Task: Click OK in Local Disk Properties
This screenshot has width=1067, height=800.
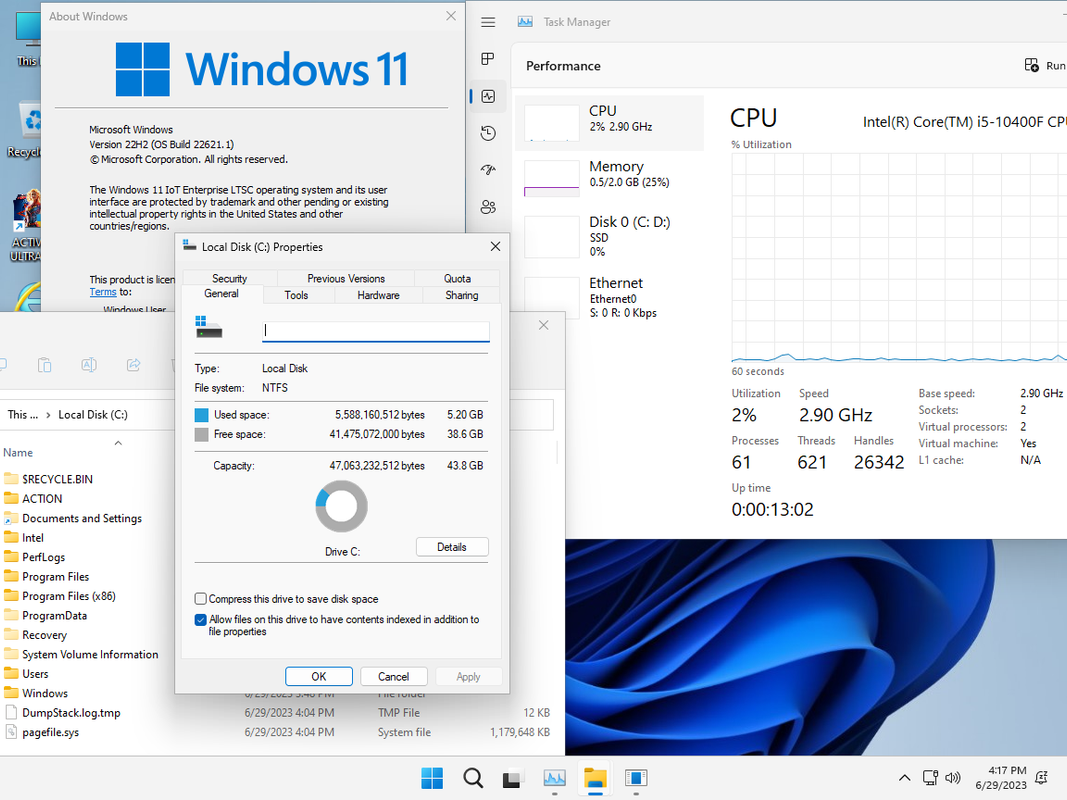Action: coord(318,676)
